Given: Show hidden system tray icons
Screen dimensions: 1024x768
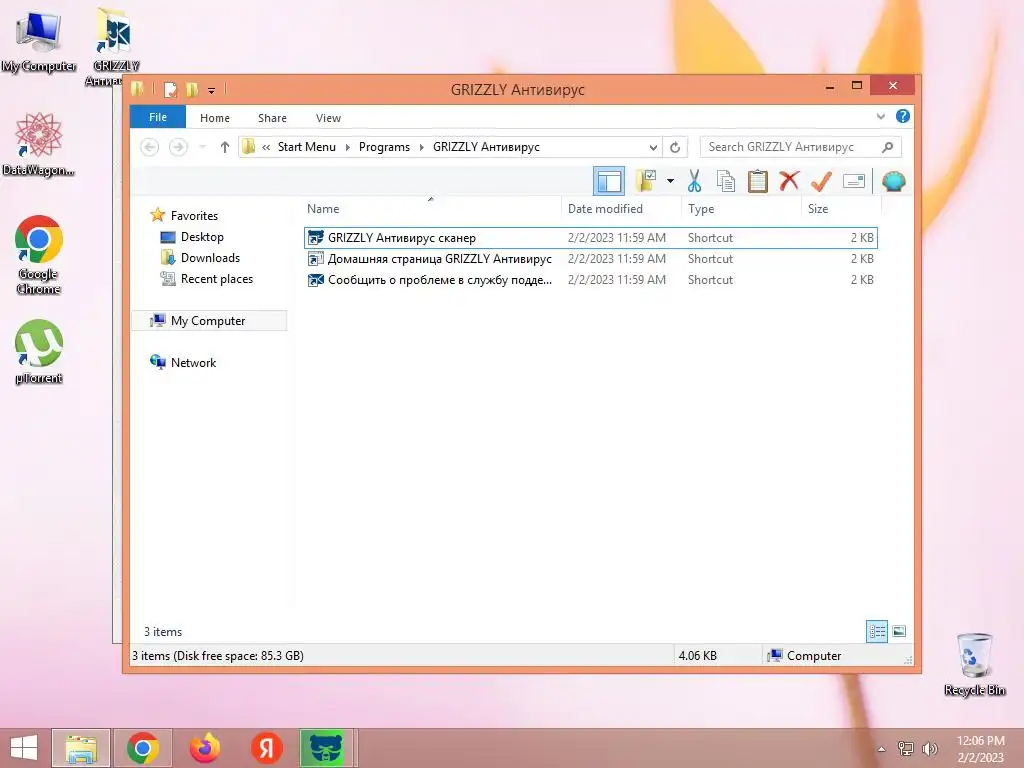Looking at the screenshot, I should 882,748.
